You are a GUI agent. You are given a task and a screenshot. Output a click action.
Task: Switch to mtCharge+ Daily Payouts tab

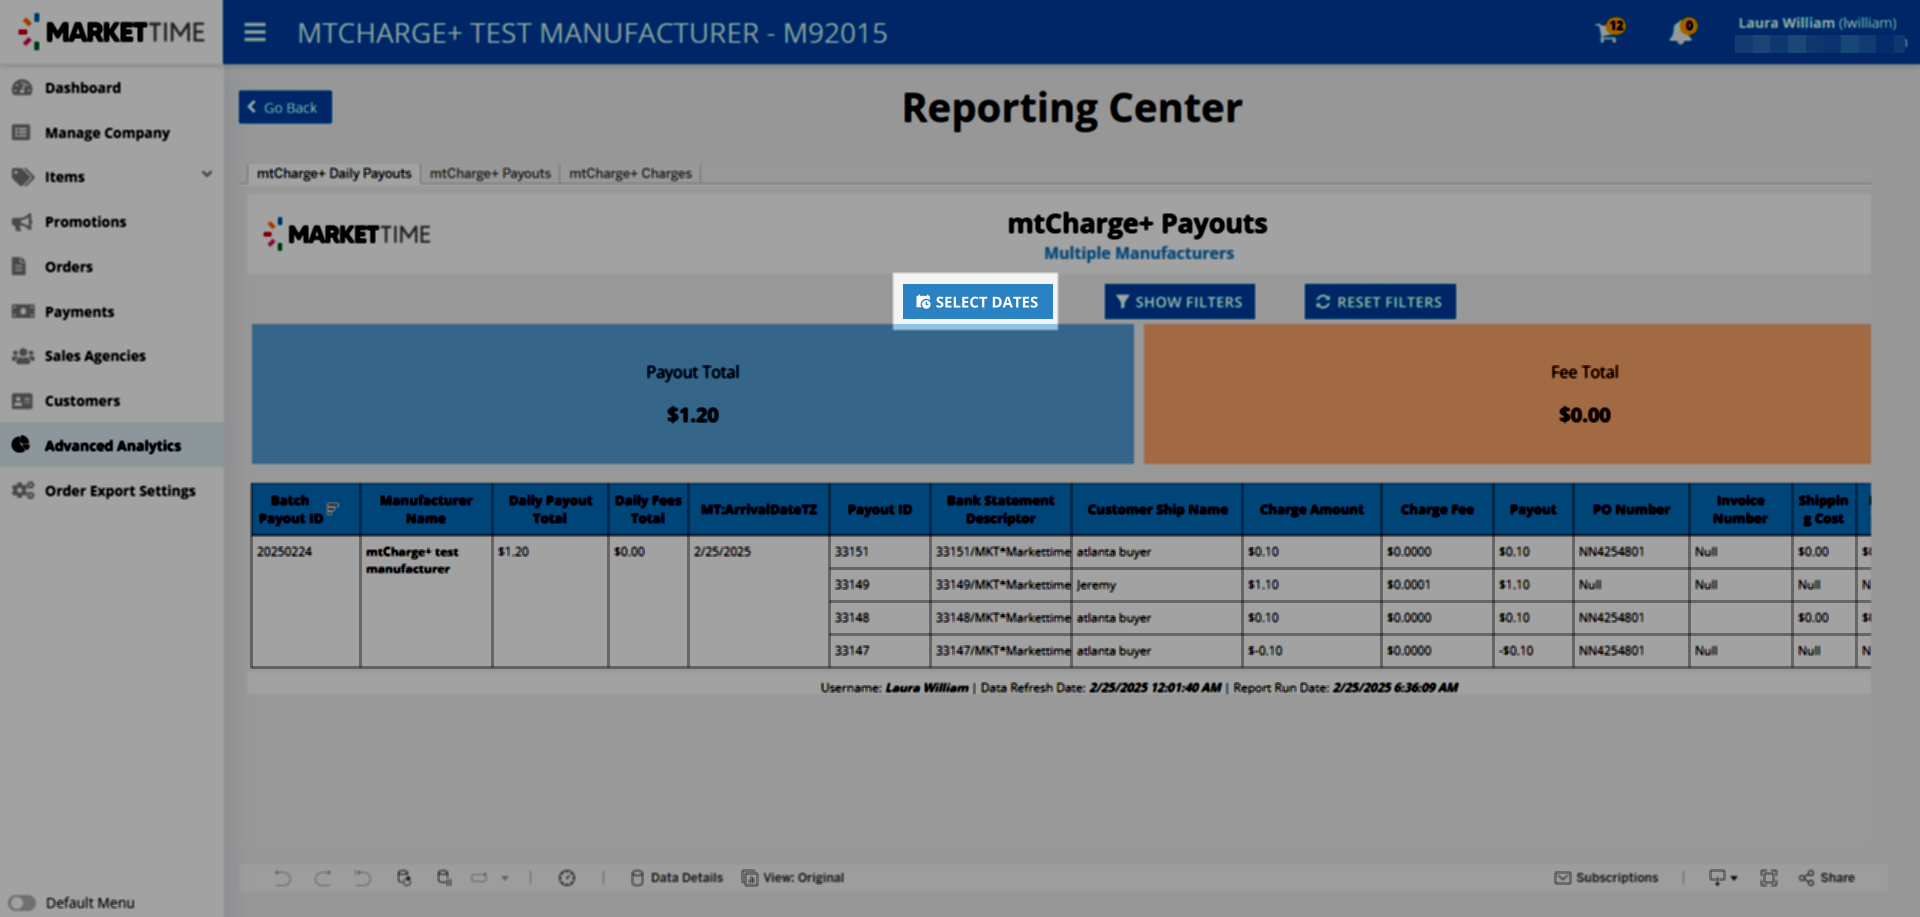tap(334, 174)
